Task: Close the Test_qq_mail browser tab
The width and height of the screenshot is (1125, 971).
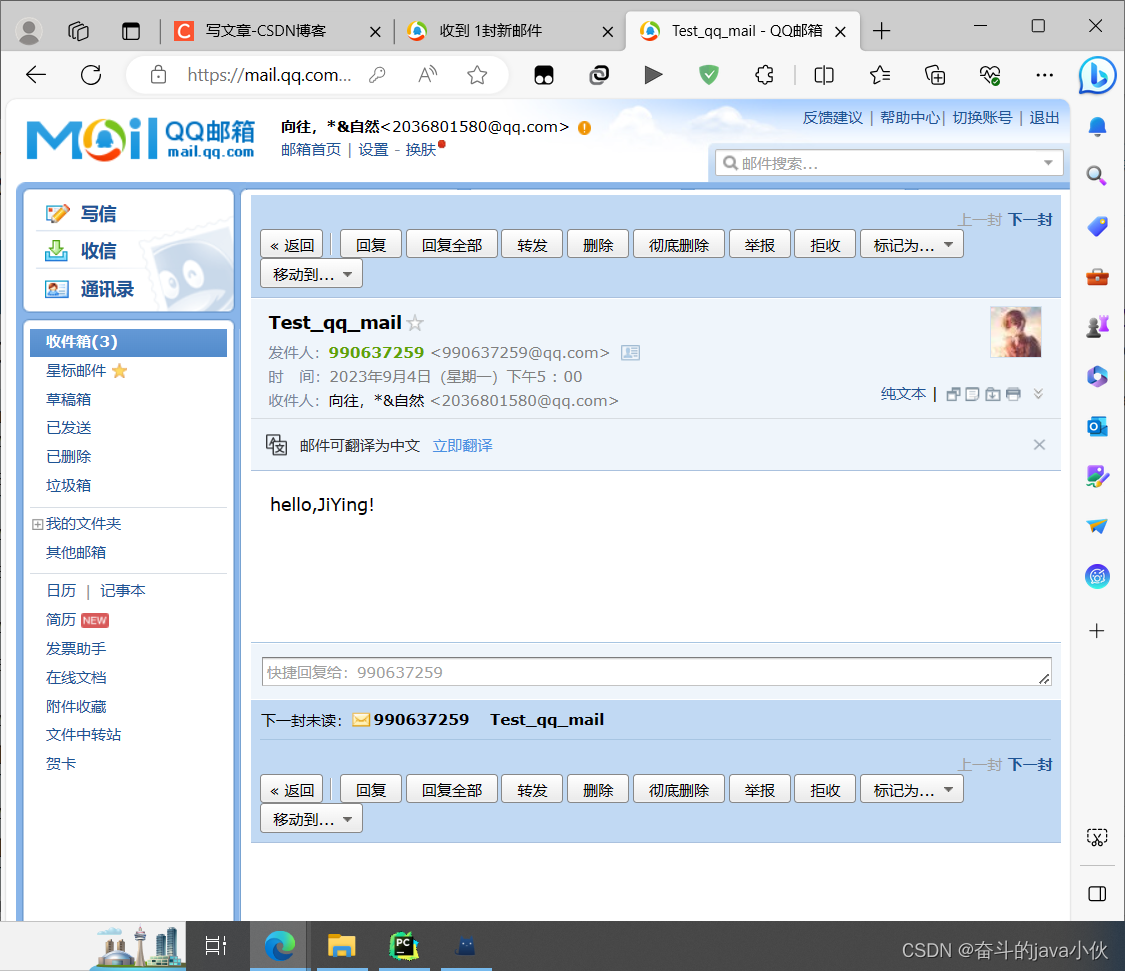Action: [x=840, y=32]
